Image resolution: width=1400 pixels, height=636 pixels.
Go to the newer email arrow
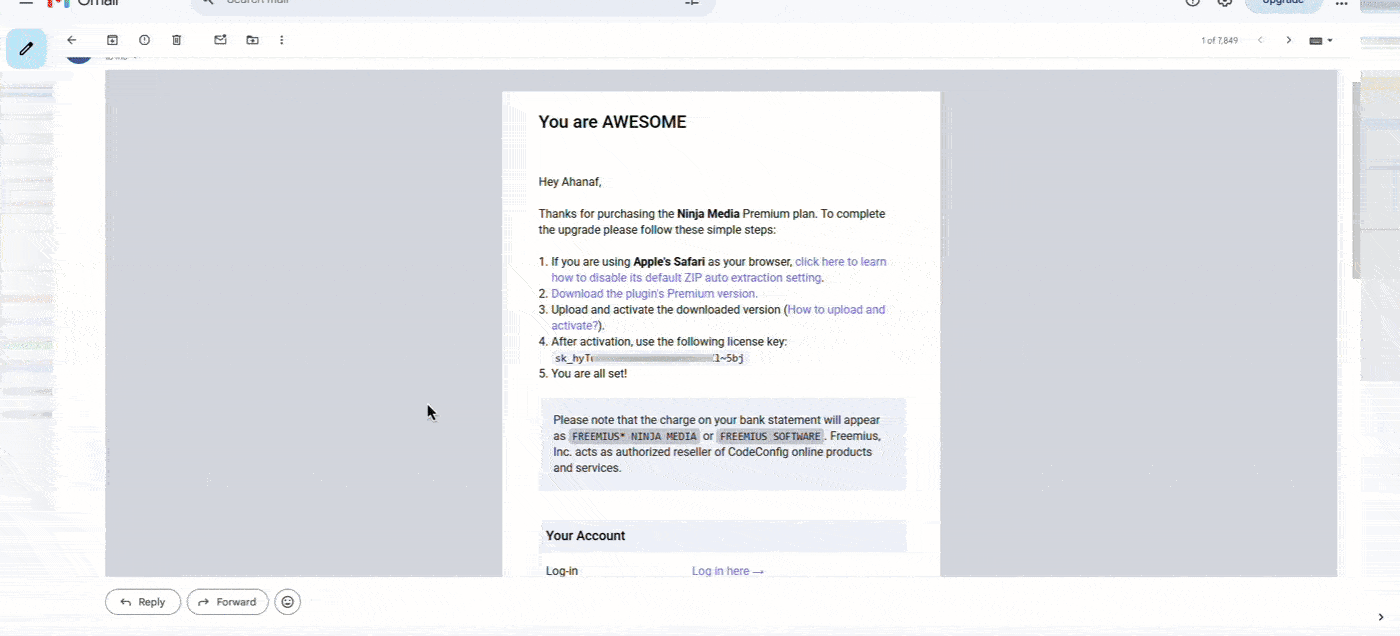tap(1260, 40)
